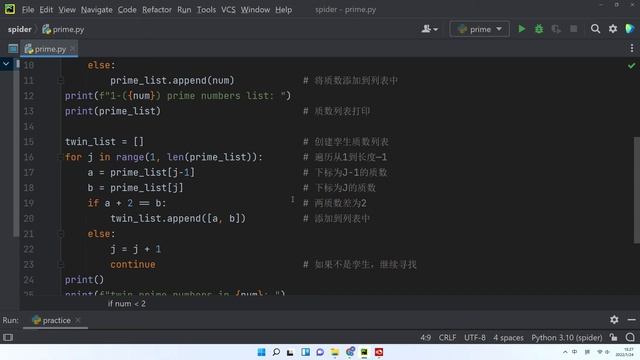This screenshot has width=640, height=360.
Task: Open notifications icon at status bar end
Action: tap(630, 337)
